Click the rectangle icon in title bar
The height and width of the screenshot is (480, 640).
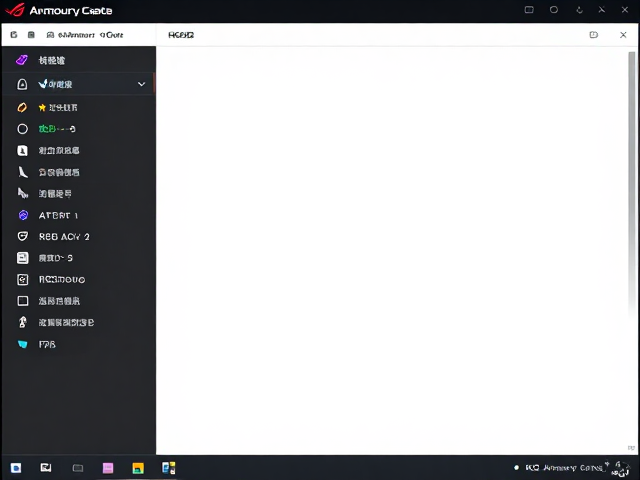point(529,9)
